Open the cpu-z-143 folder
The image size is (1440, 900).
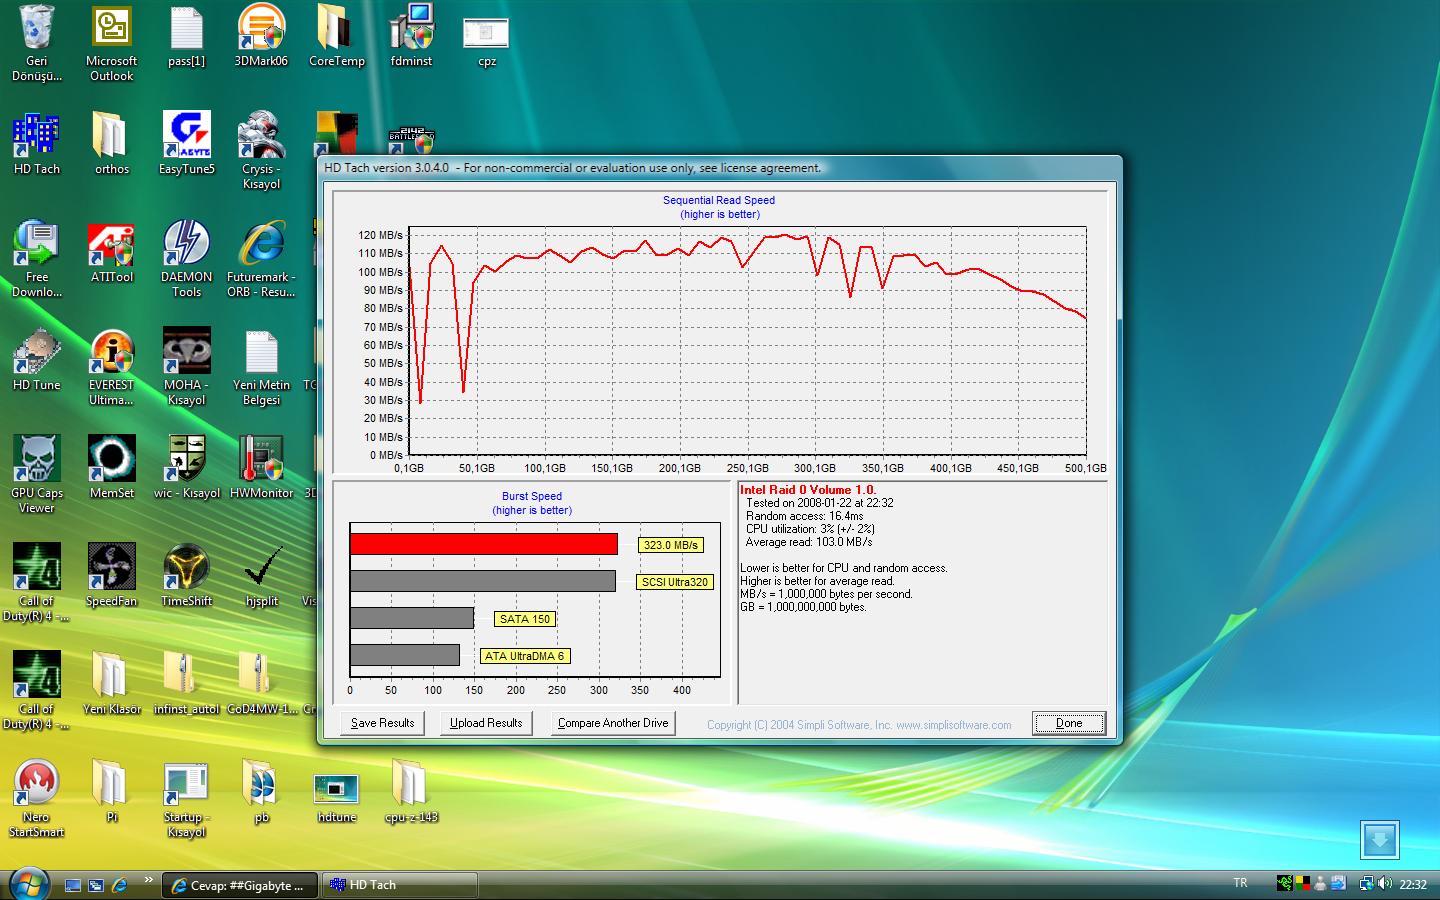(x=412, y=792)
